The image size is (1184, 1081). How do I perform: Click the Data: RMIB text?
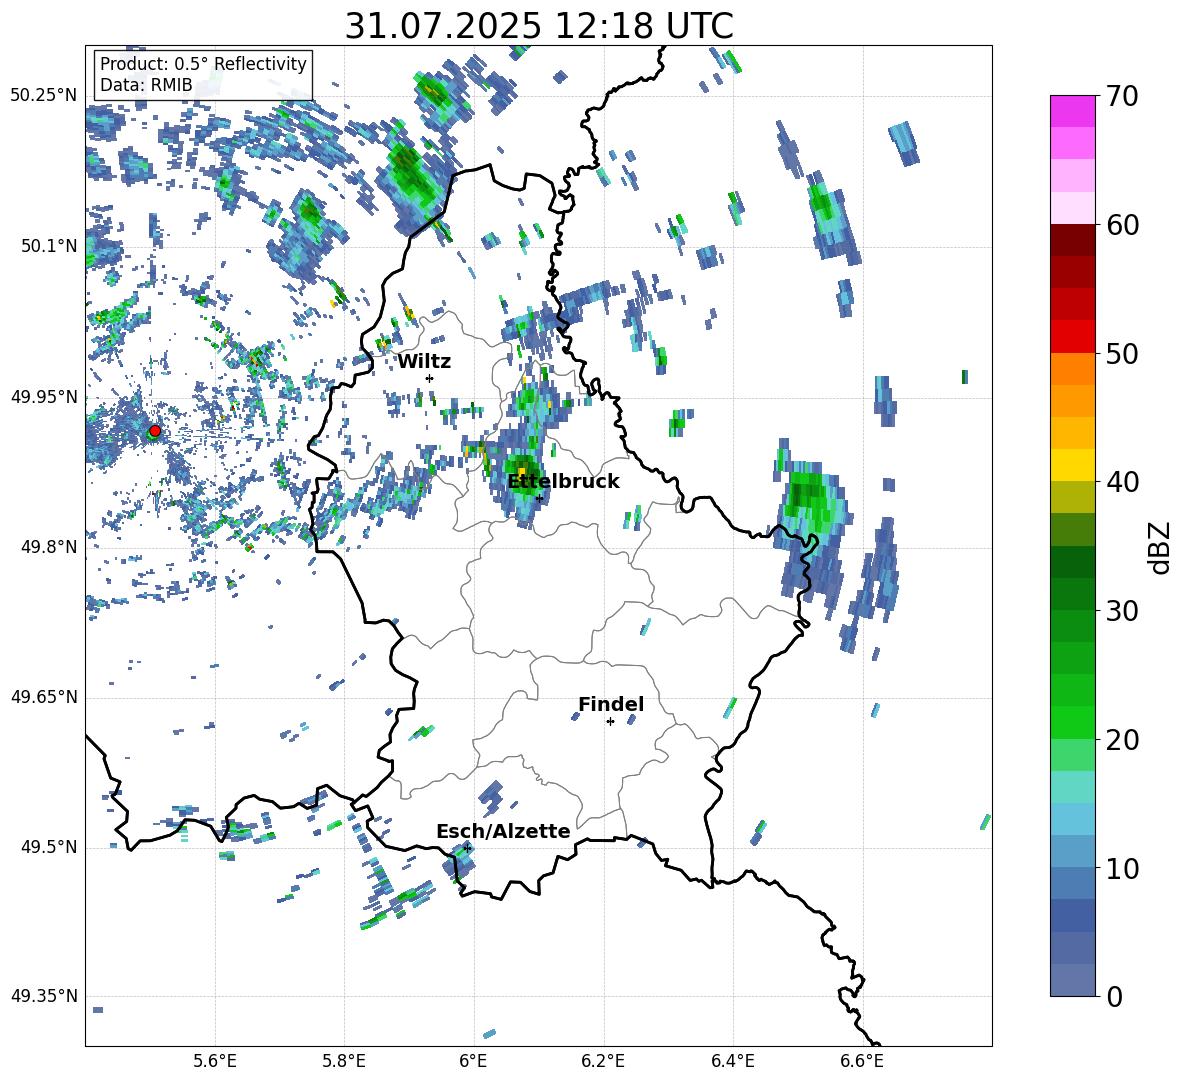coord(146,85)
